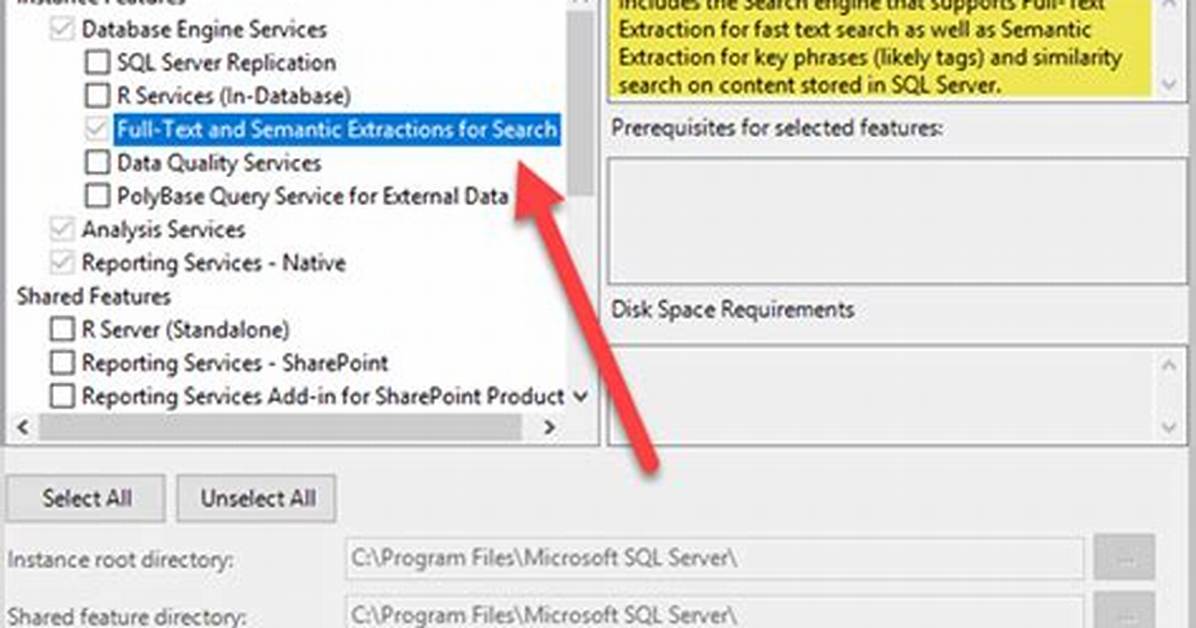
Task: Click the highlighted feature description text
Action: pos(878,47)
